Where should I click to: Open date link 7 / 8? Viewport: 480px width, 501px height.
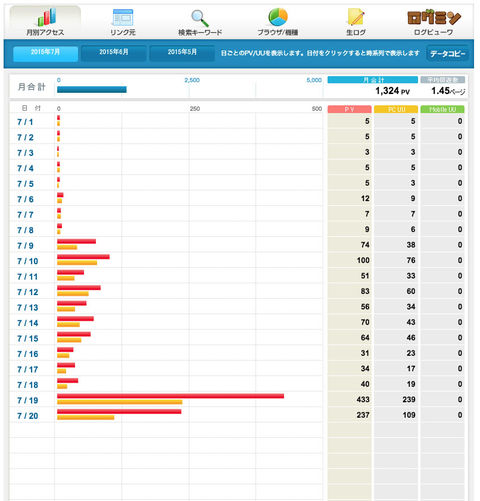(x=25, y=230)
